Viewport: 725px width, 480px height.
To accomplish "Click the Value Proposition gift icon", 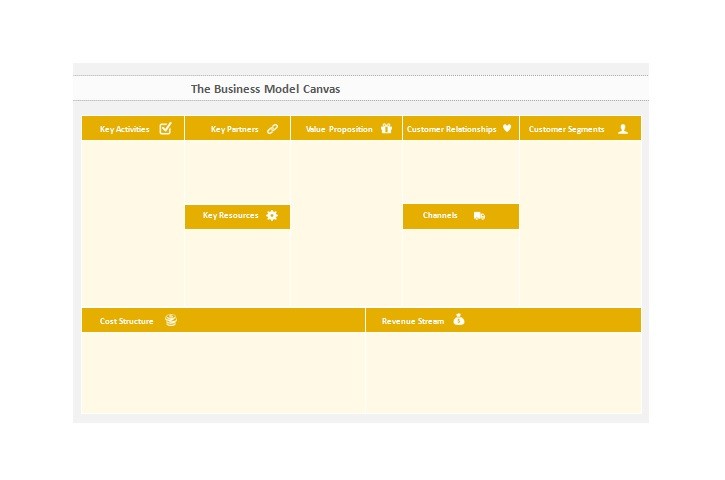I will click(x=387, y=128).
